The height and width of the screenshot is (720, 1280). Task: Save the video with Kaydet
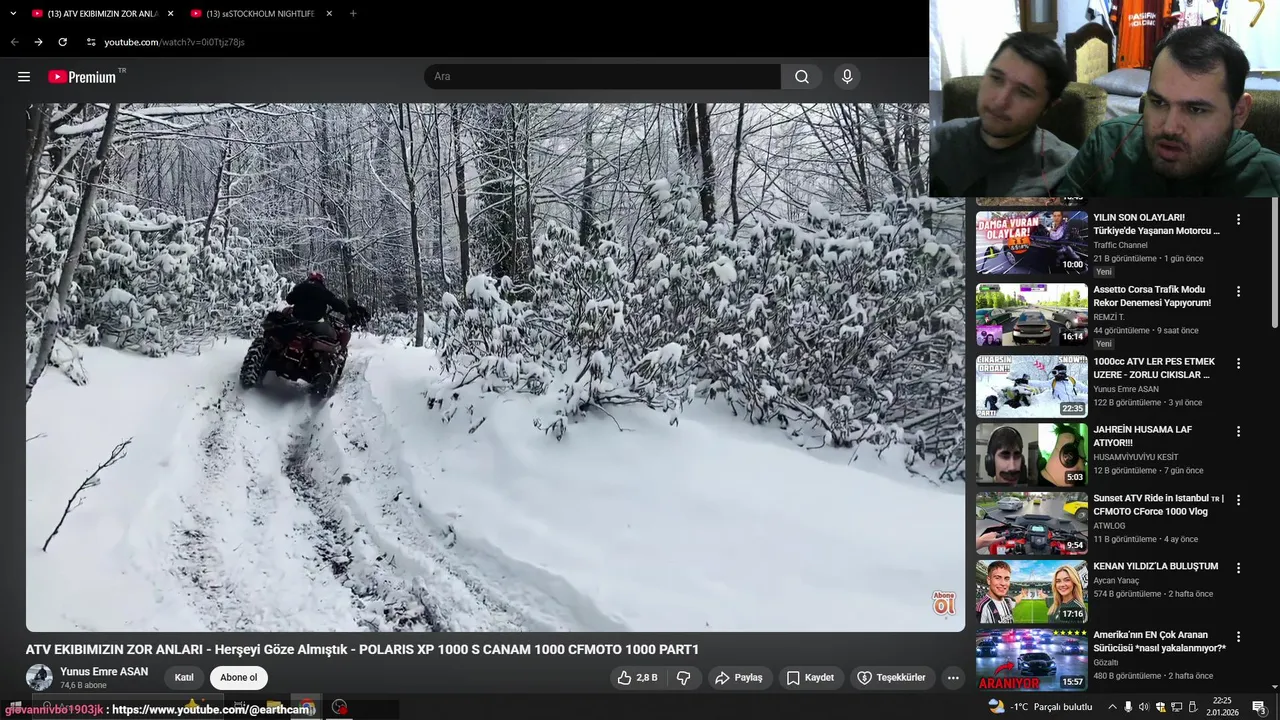coord(810,678)
